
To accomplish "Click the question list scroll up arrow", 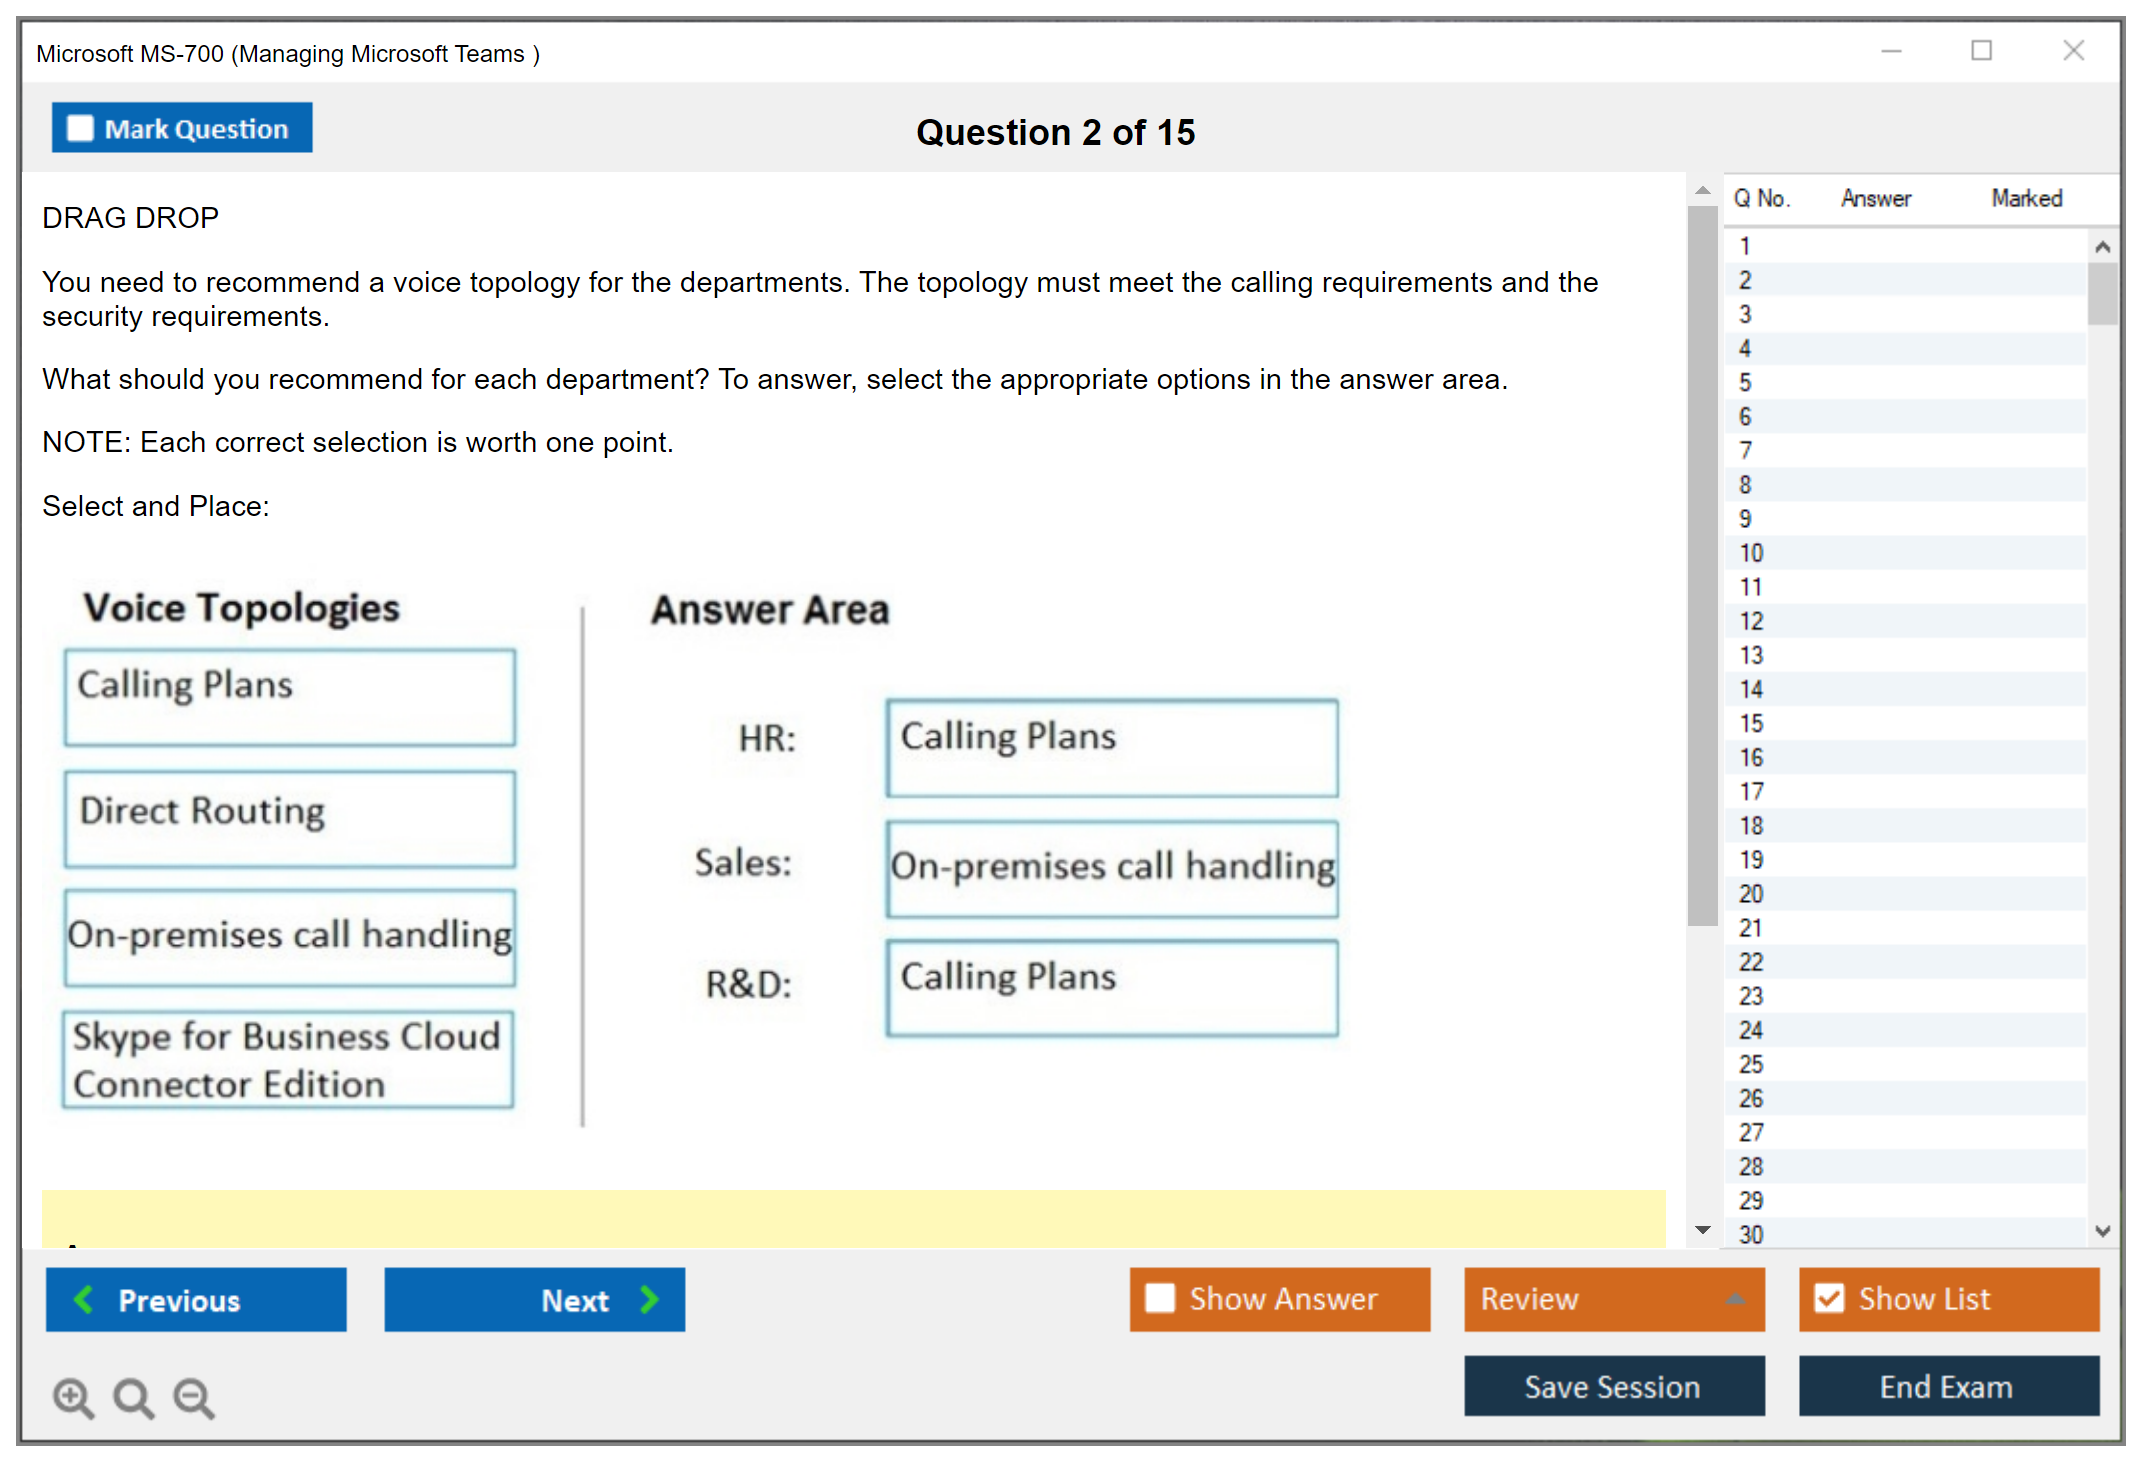I will [x=2102, y=247].
